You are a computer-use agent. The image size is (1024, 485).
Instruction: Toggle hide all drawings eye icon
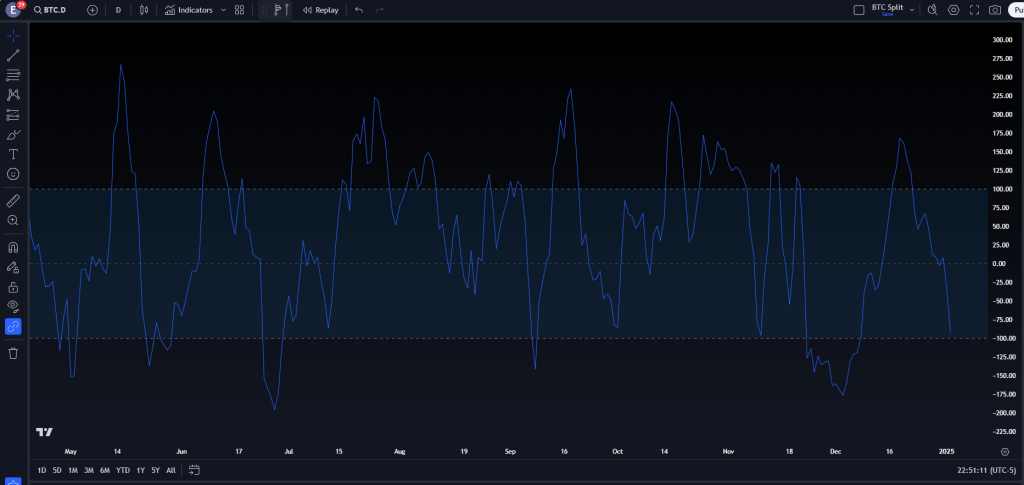click(13, 306)
